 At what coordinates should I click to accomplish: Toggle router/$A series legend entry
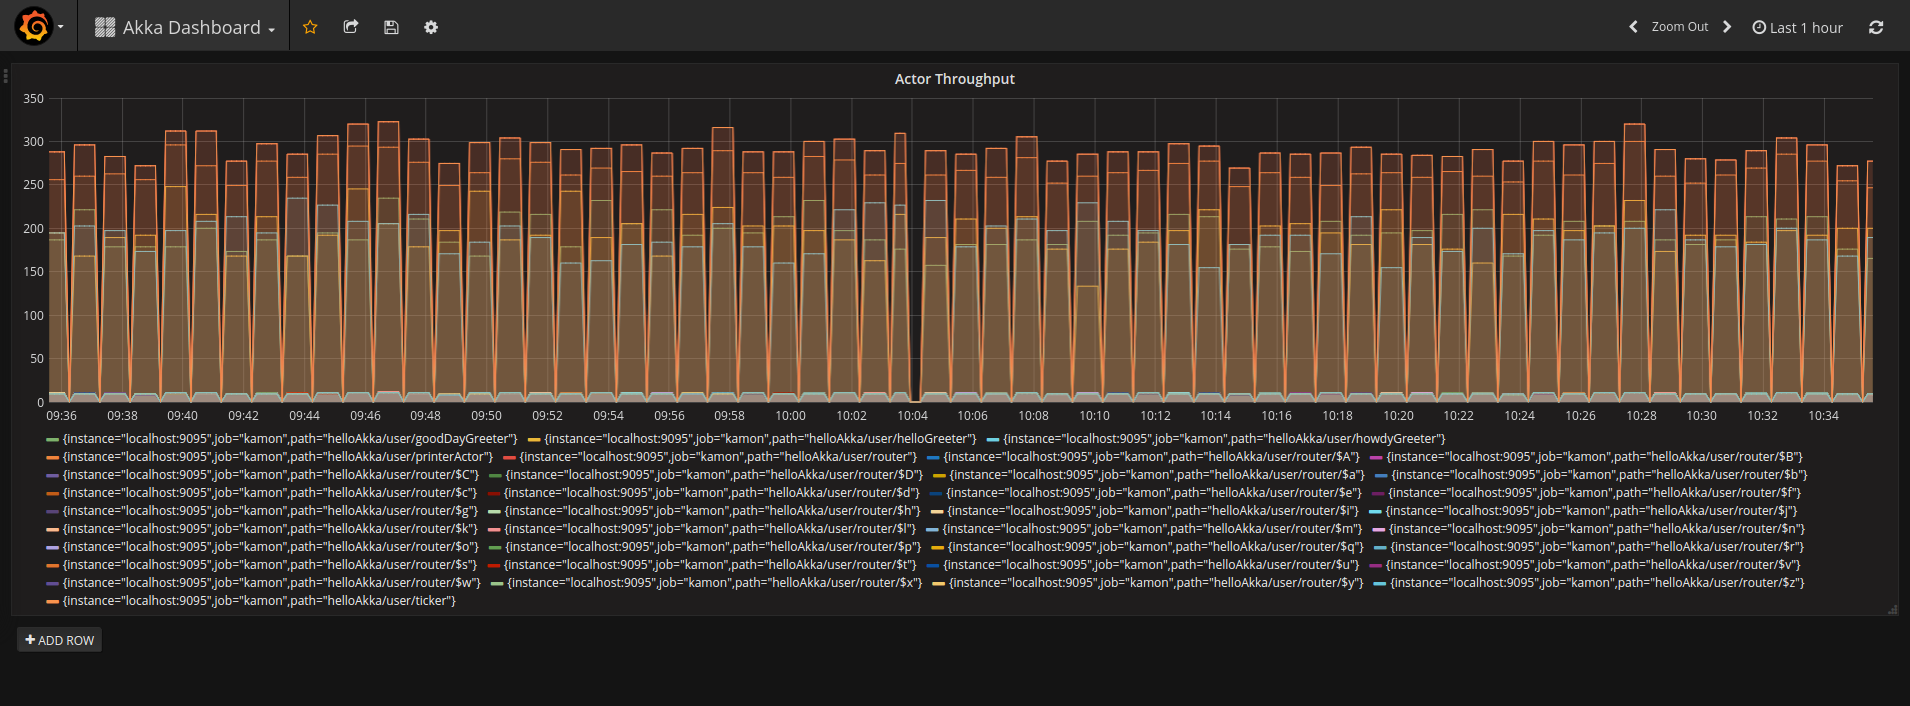pyautogui.click(x=1152, y=457)
